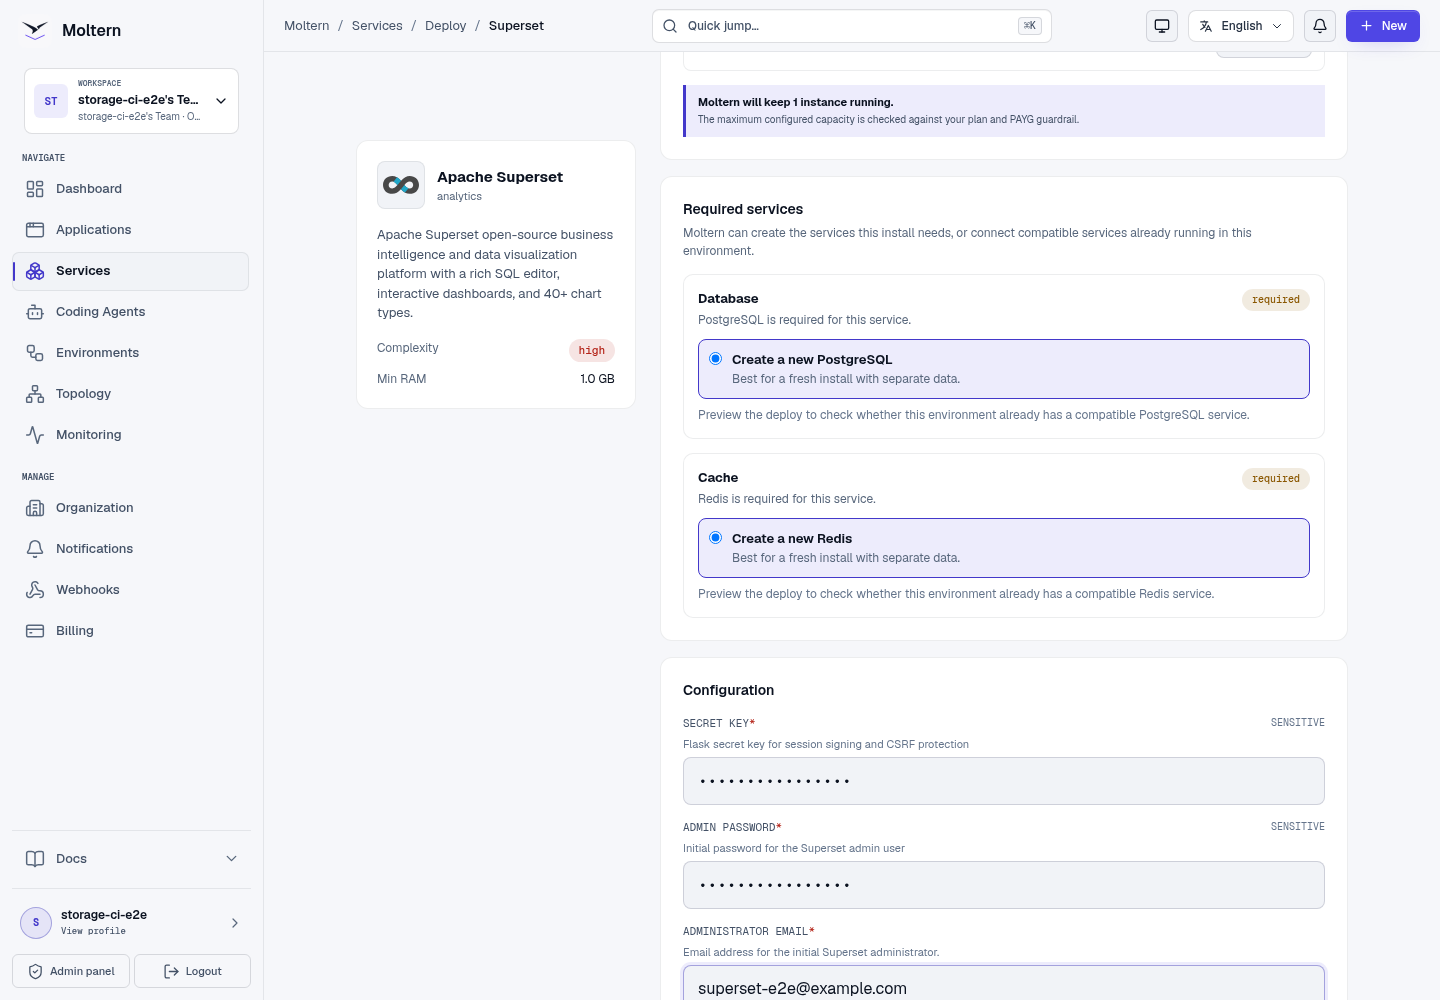Open storage-ci-e2e profile chevron
This screenshot has height=1000, width=1440.
pos(235,923)
